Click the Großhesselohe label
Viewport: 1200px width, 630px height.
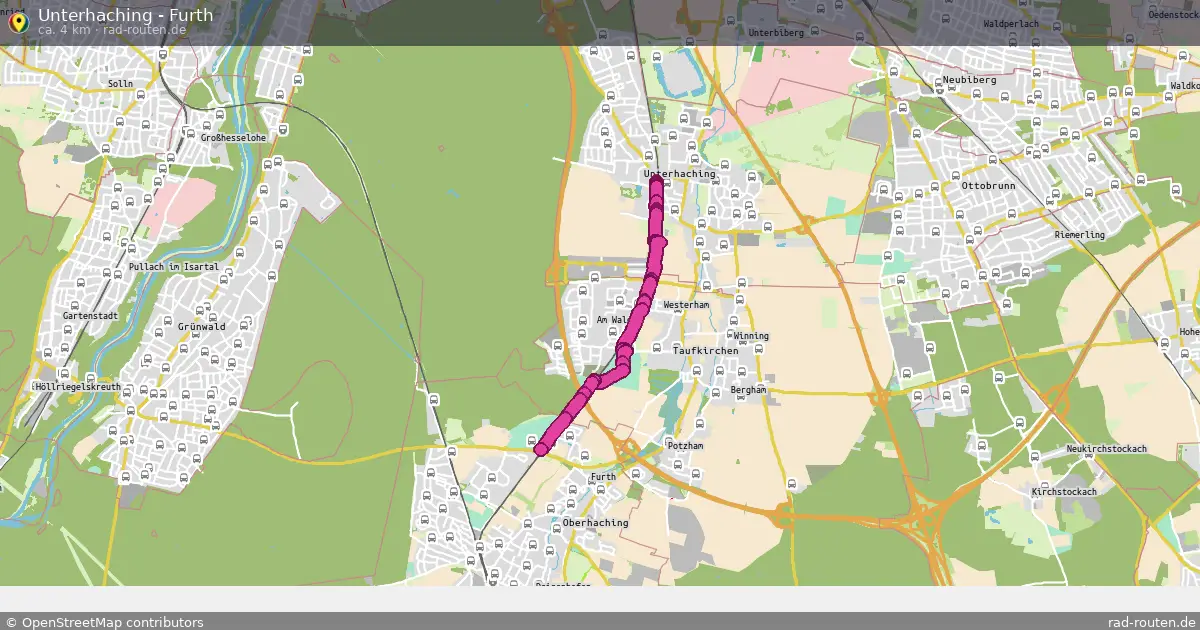pyautogui.click(x=235, y=137)
